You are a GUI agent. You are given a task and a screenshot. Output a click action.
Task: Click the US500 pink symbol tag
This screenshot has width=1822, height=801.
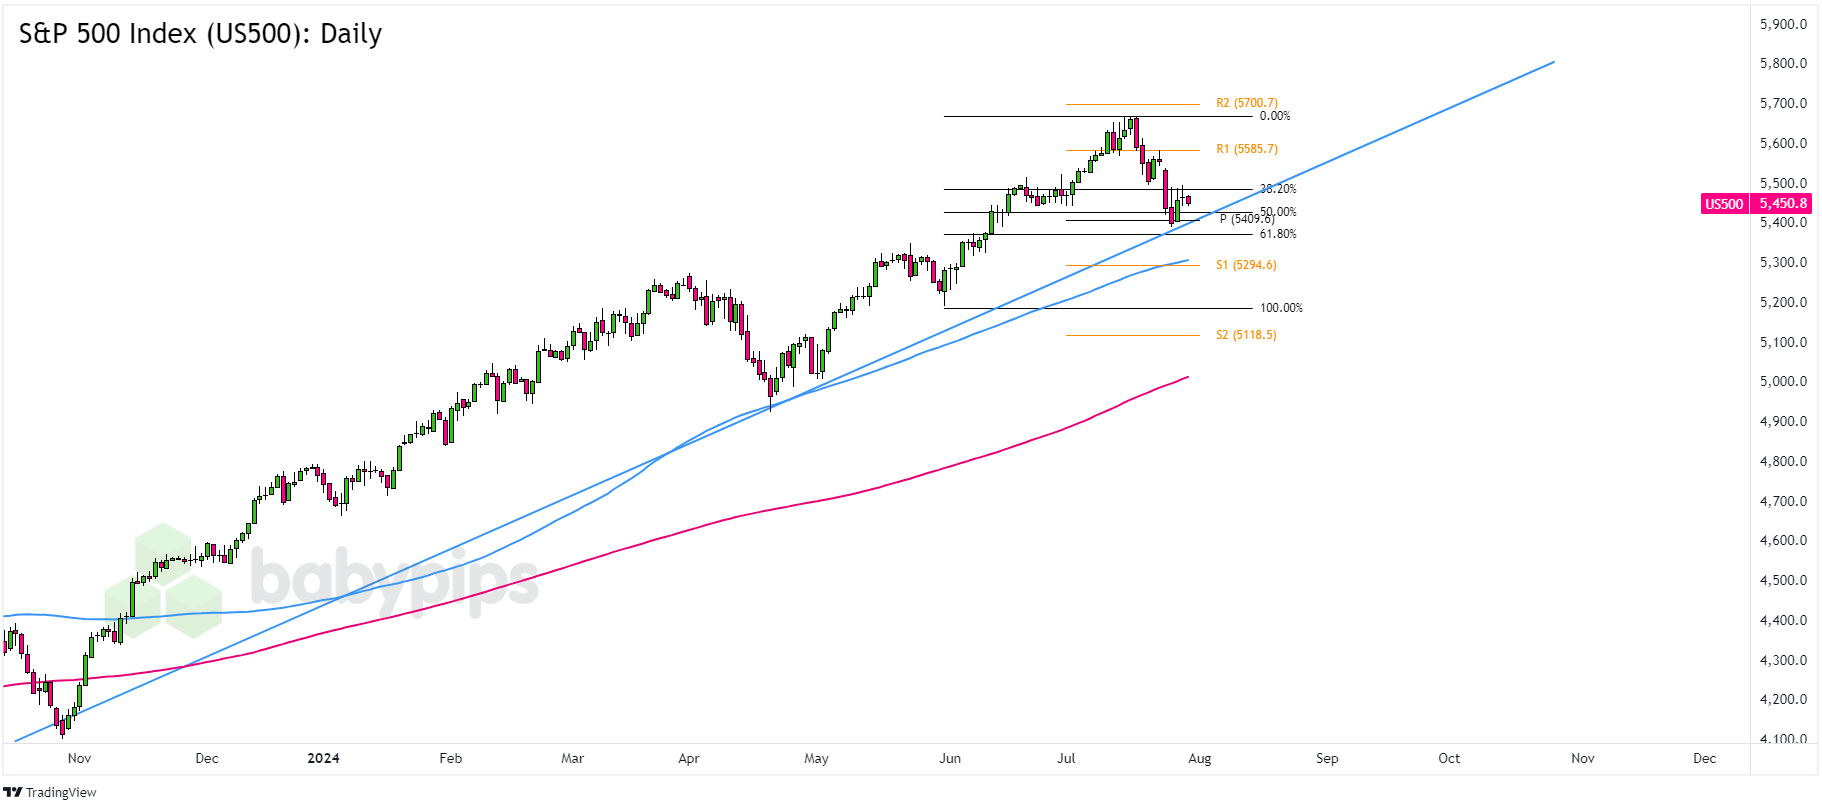pos(1723,204)
